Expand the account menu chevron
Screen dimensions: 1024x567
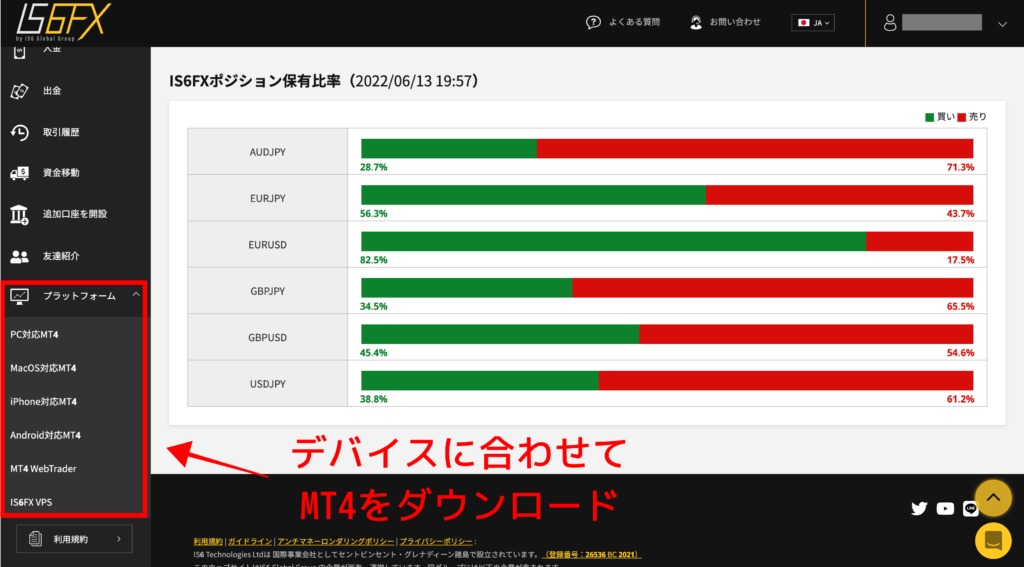click(x=1003, y=24)
